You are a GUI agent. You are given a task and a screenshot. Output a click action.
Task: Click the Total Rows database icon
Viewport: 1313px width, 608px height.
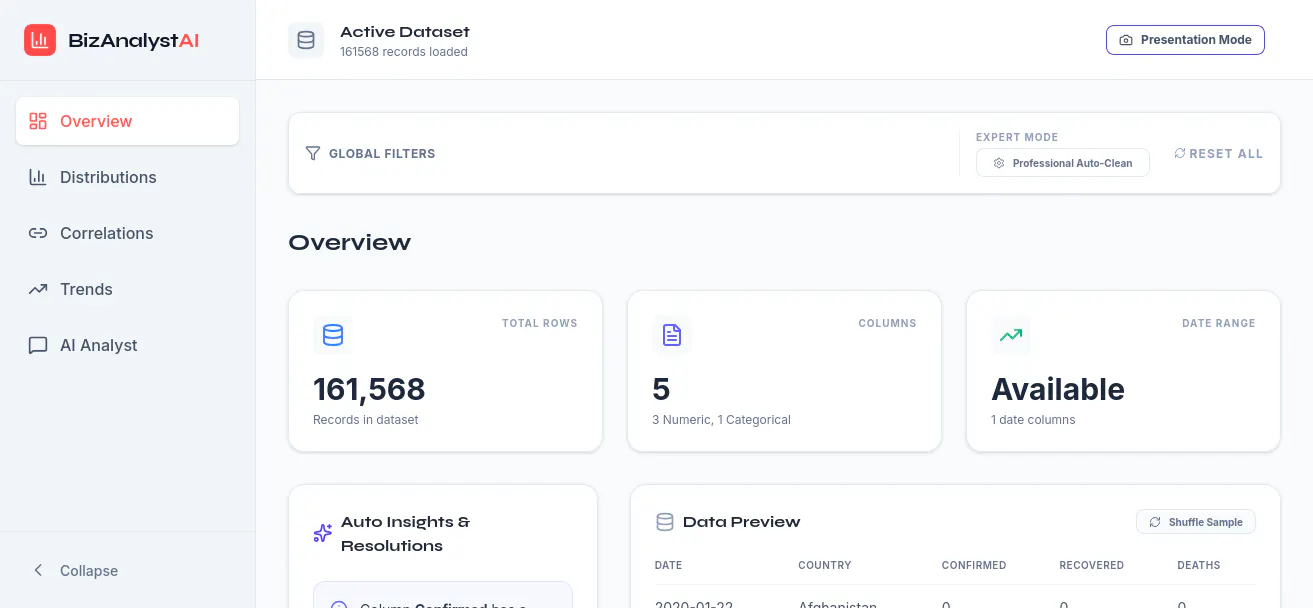pyautogui.click(x=333, y=335)
